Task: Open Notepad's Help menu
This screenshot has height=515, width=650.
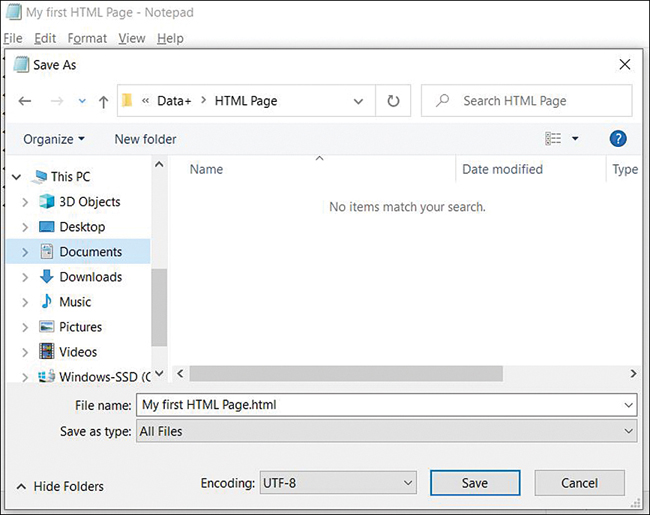Action: (x=170, y=38)
